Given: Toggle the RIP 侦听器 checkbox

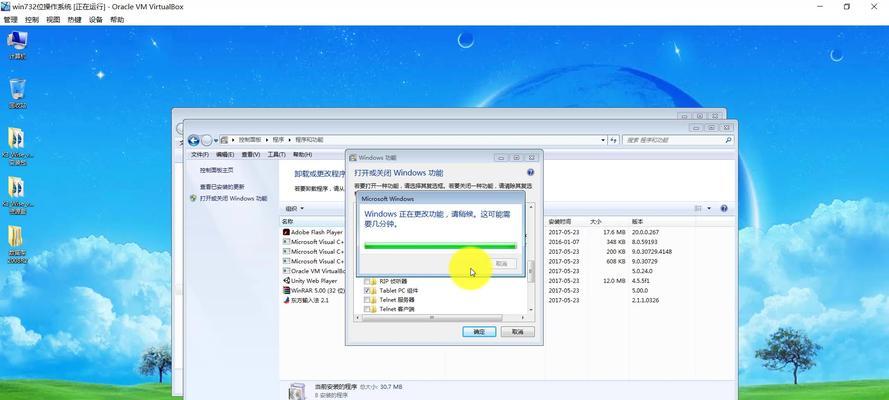Looking at the screenshot, I should click(x=367, y=281).
